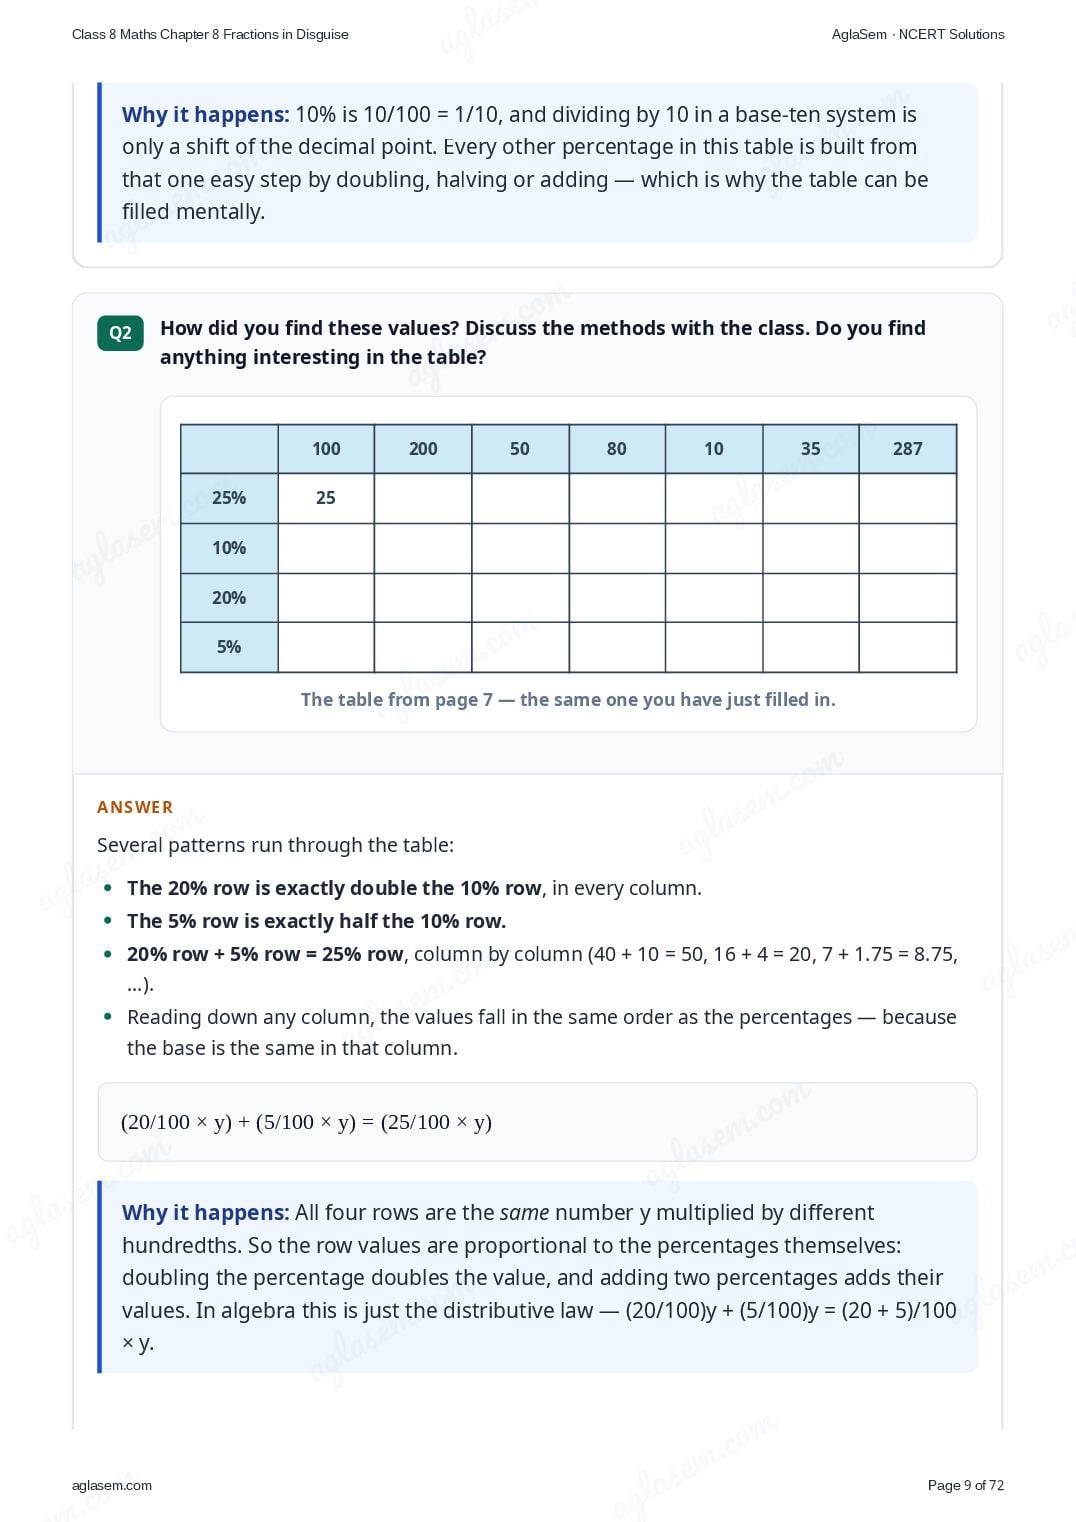Click the 10% row header cell
1076x1522 pixels.
pos(229,548)
